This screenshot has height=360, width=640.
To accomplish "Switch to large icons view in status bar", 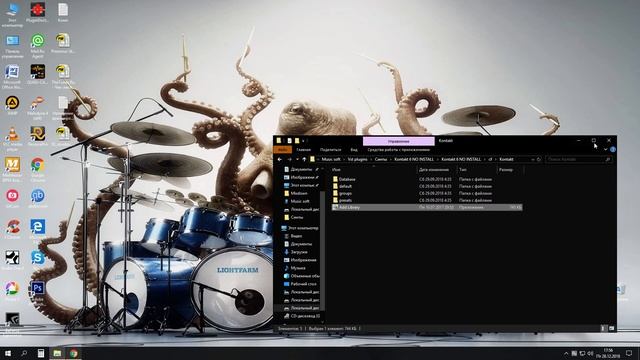I will point(611,328).
